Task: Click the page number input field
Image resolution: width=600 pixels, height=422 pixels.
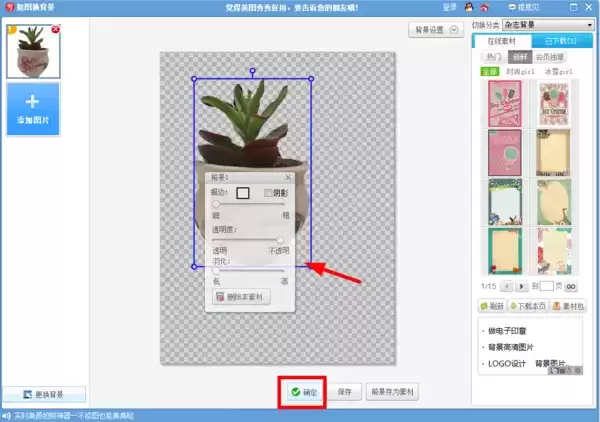Action: (x=546, y=286)
